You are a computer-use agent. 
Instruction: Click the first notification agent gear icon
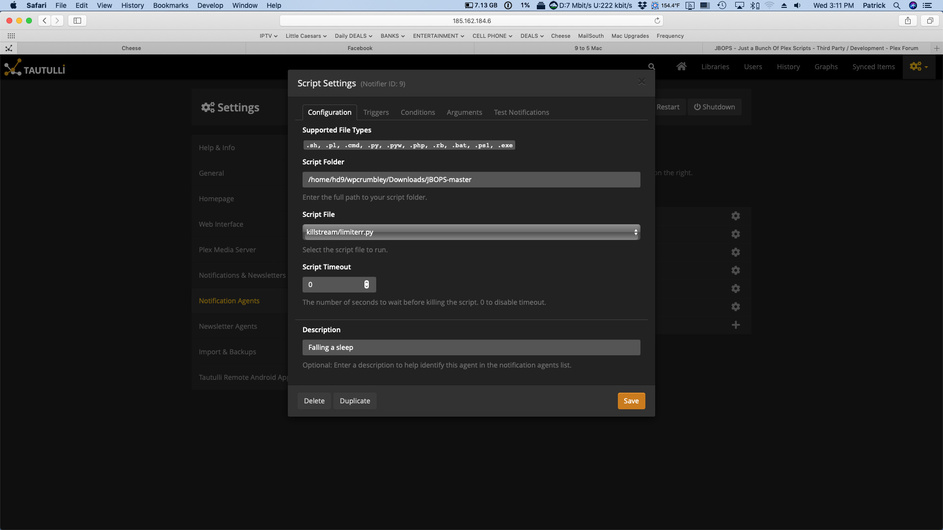coord(736,215)
